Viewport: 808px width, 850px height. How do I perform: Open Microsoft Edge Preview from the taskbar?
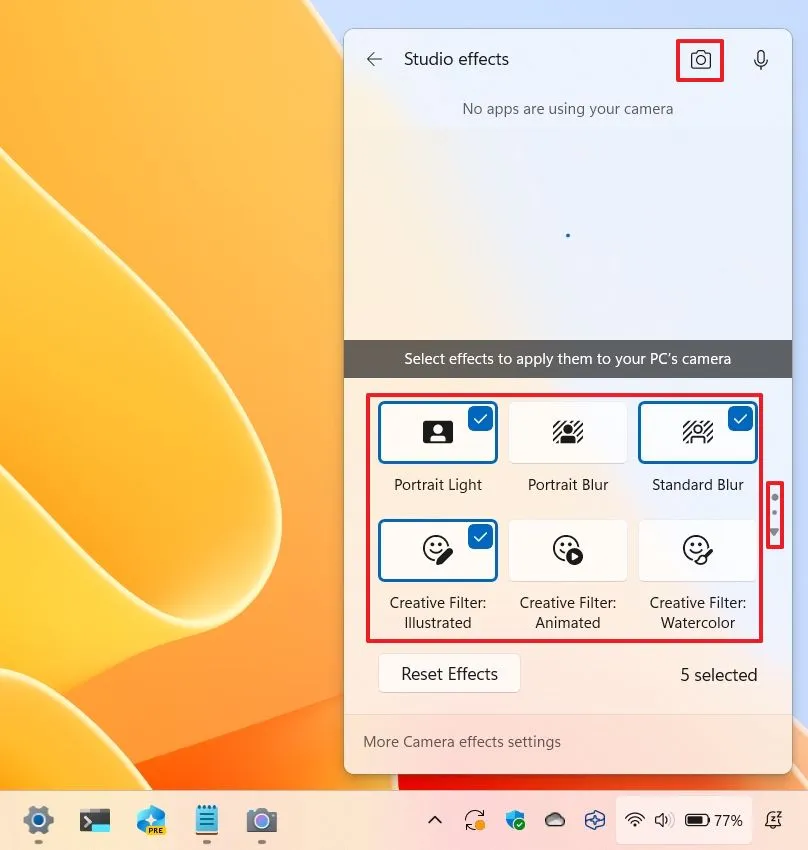(150, 821)
